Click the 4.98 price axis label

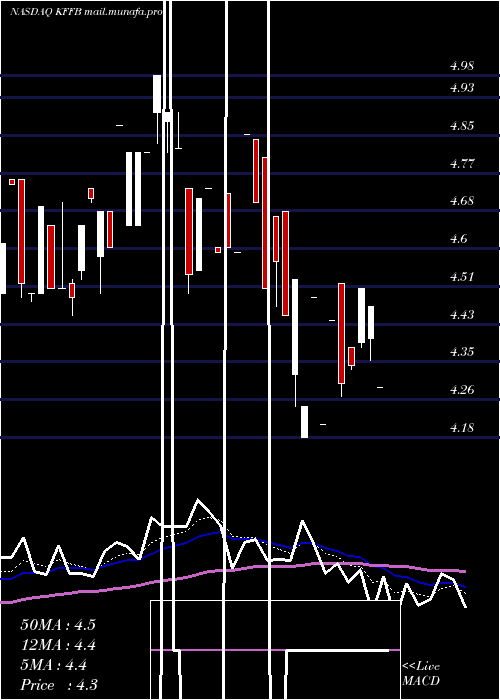point(462,66)
